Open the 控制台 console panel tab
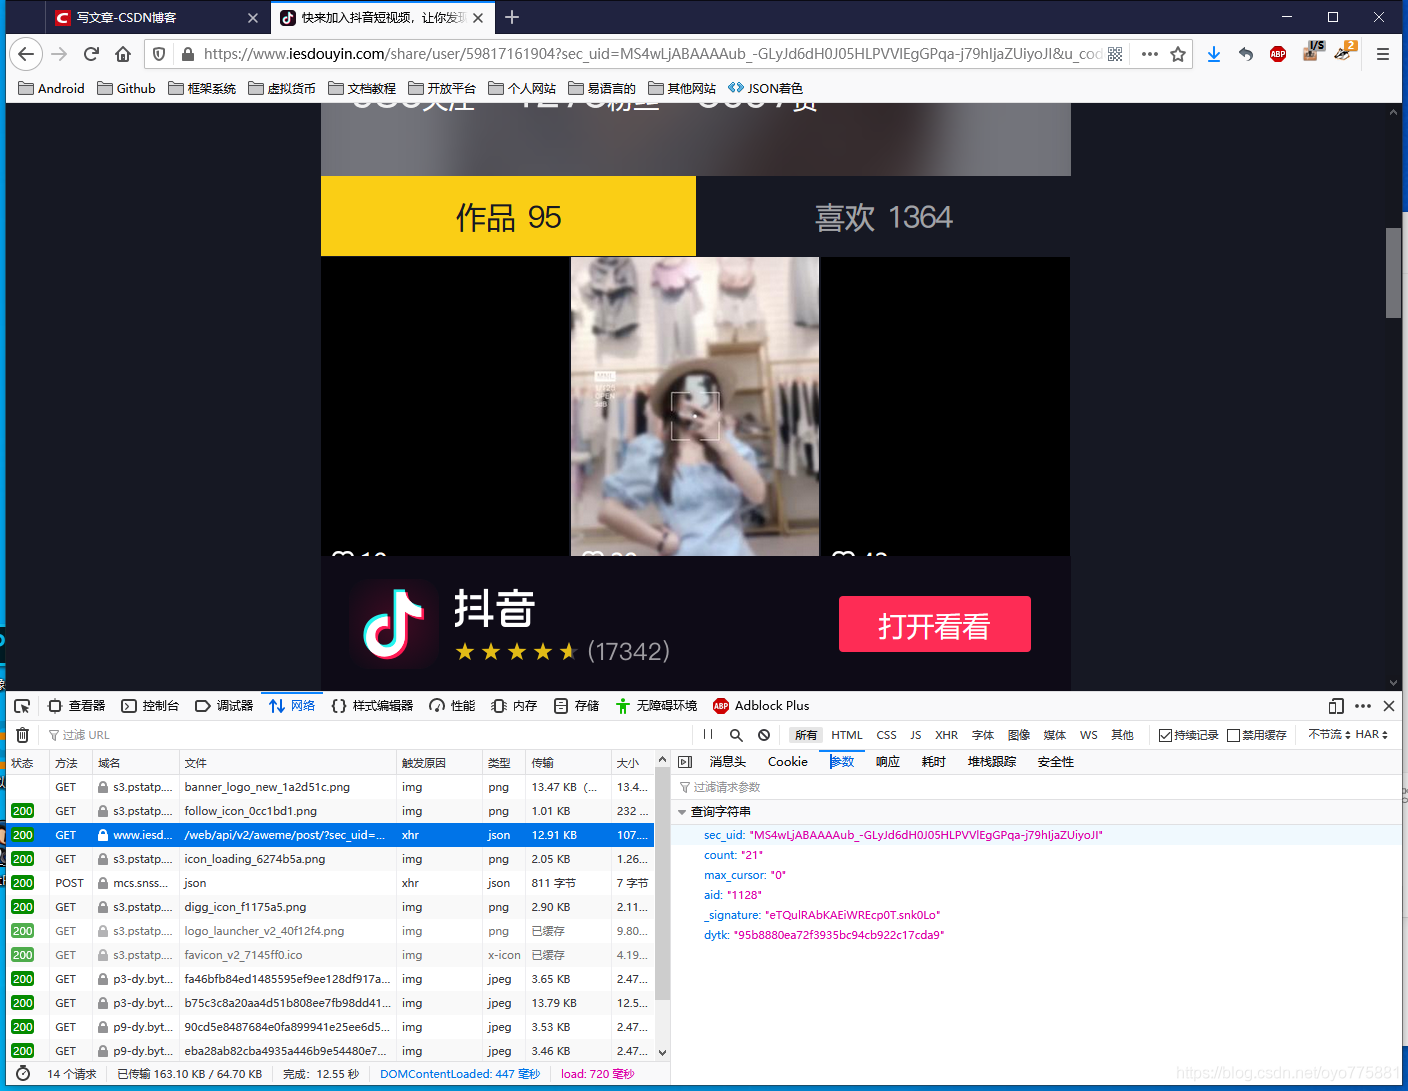The image size is (1408, 1091). click(x=150, y=706)
